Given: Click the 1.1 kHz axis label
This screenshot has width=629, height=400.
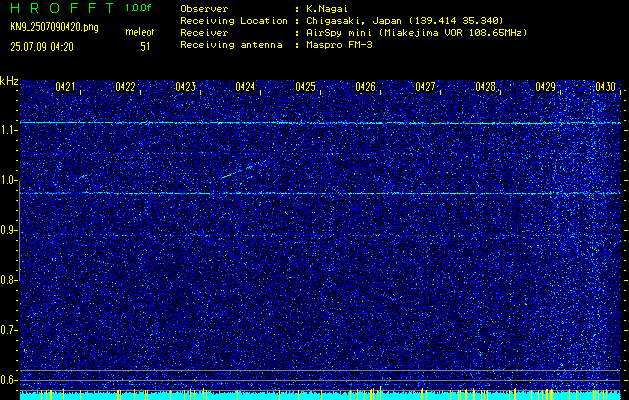Looking at the screenshot, I should click(x=7, y=130).
